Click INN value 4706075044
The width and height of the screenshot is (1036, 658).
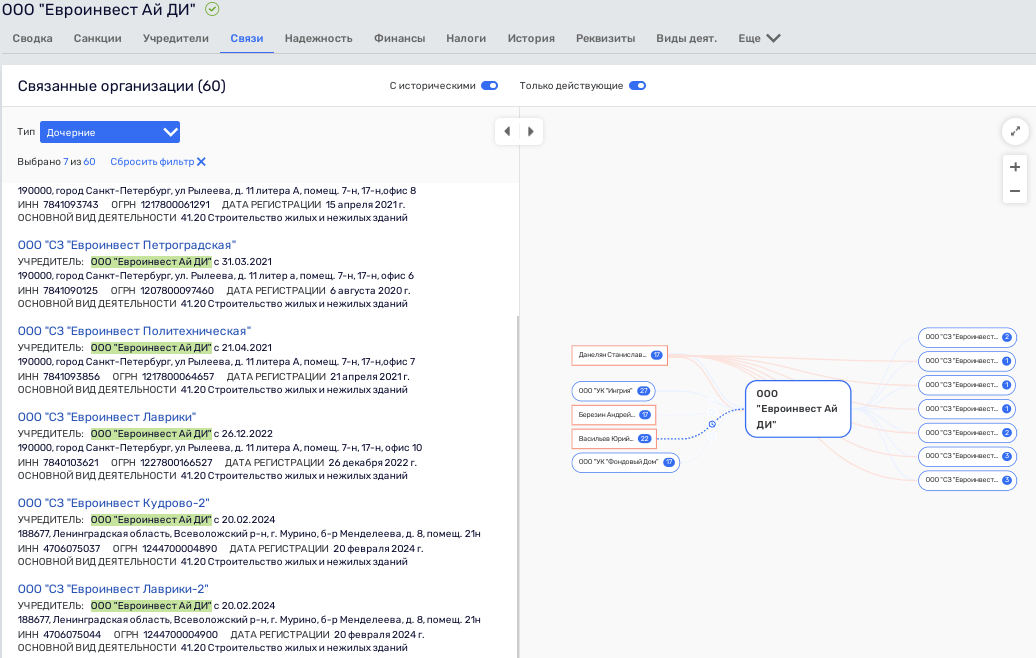coord(72,635)
